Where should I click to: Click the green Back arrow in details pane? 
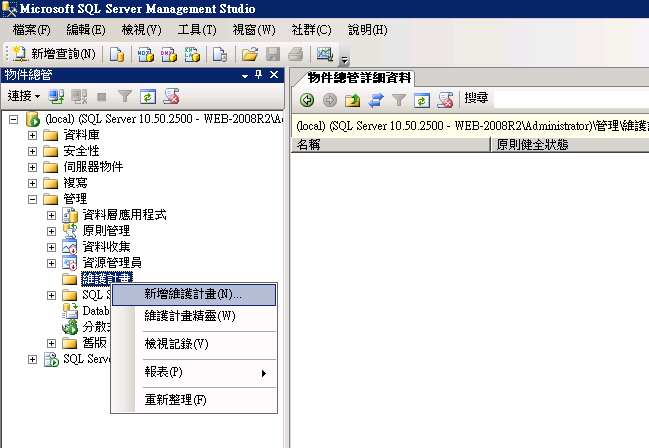[307, 100]
